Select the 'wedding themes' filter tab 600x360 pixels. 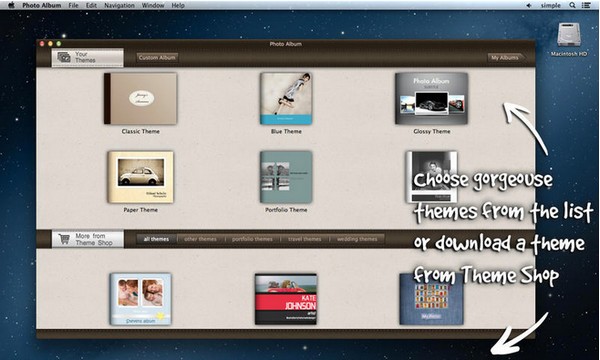pyautogui.click(x=357, y=239)
